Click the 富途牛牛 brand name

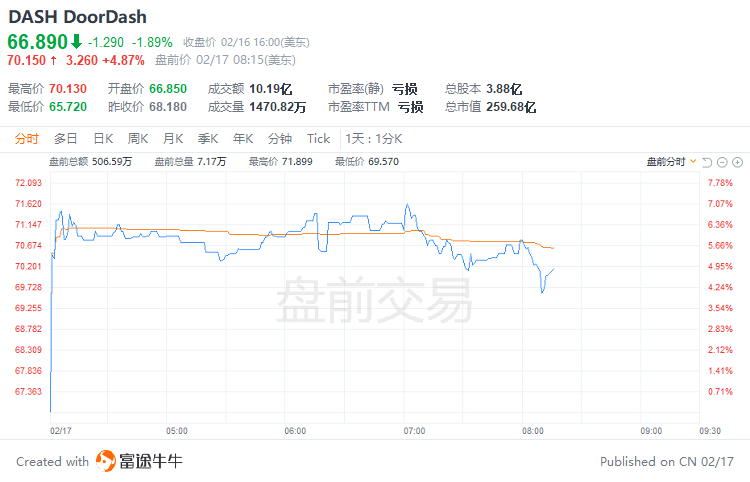click(x=151, y=461)
